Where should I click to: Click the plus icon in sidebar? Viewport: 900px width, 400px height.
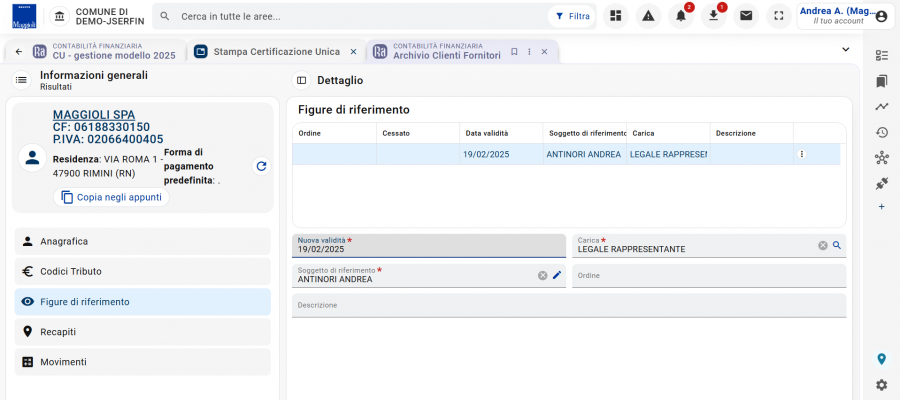882,207
